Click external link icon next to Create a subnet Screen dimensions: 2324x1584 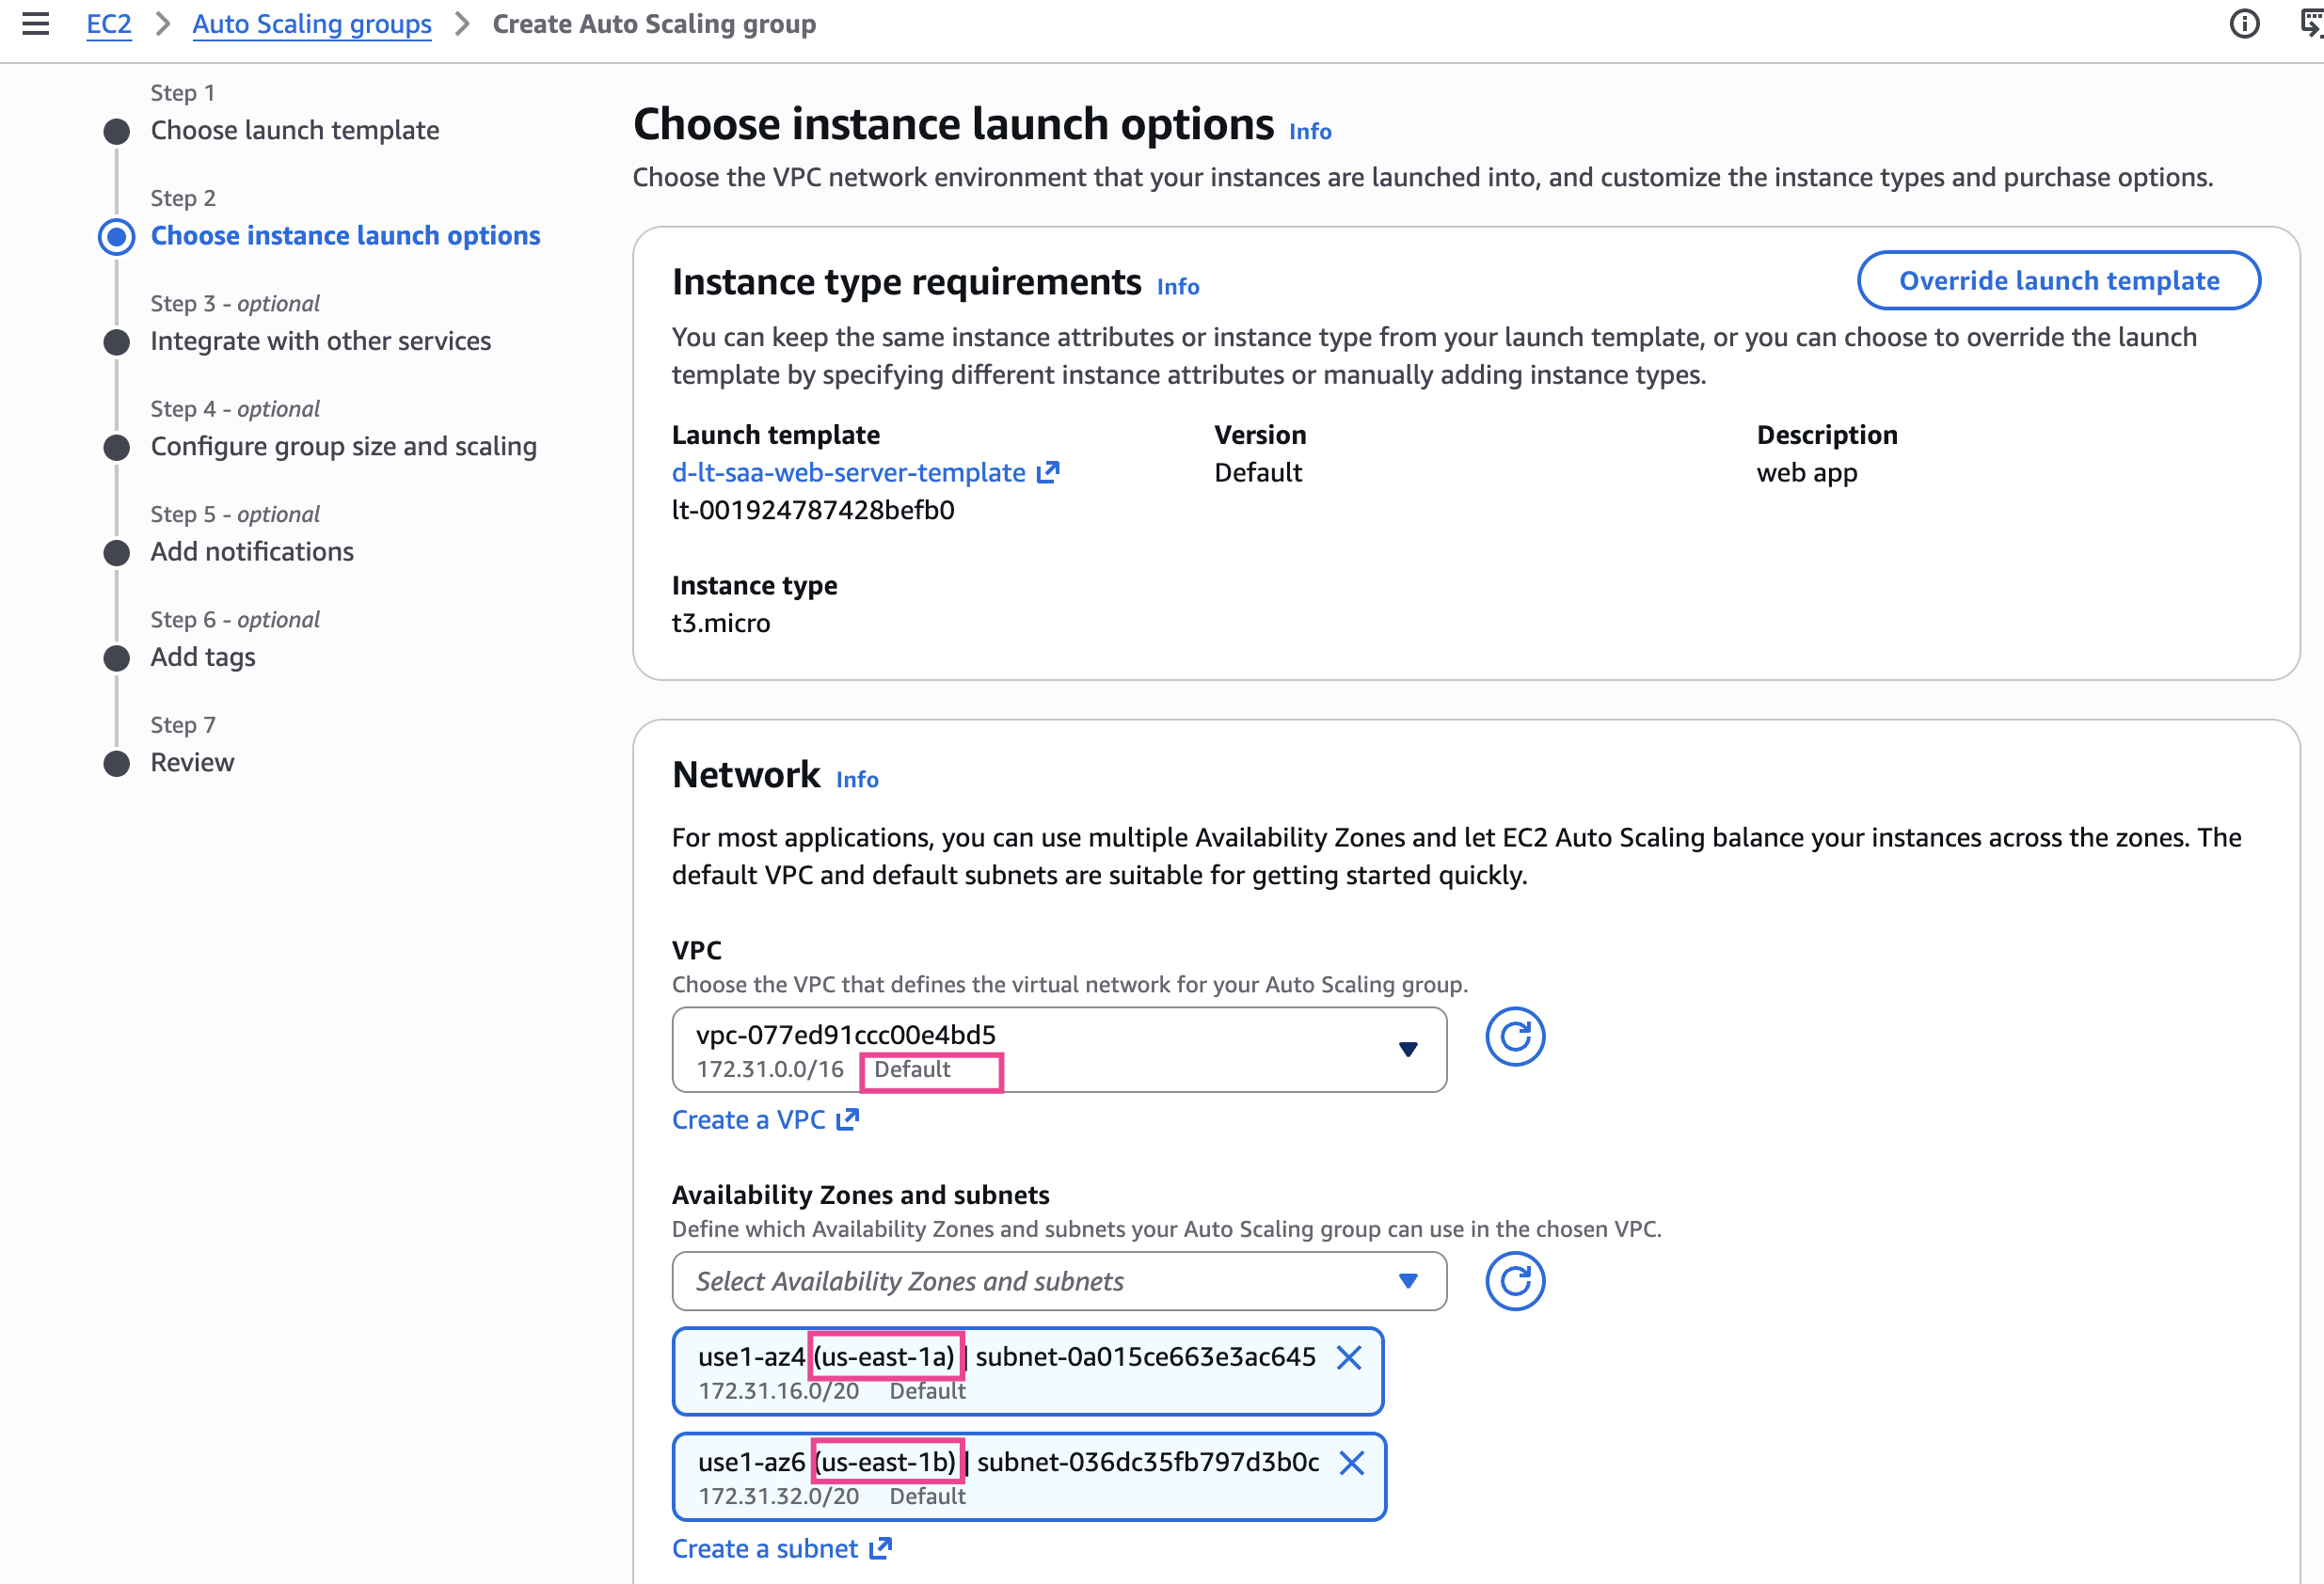tap(880, 1549)
